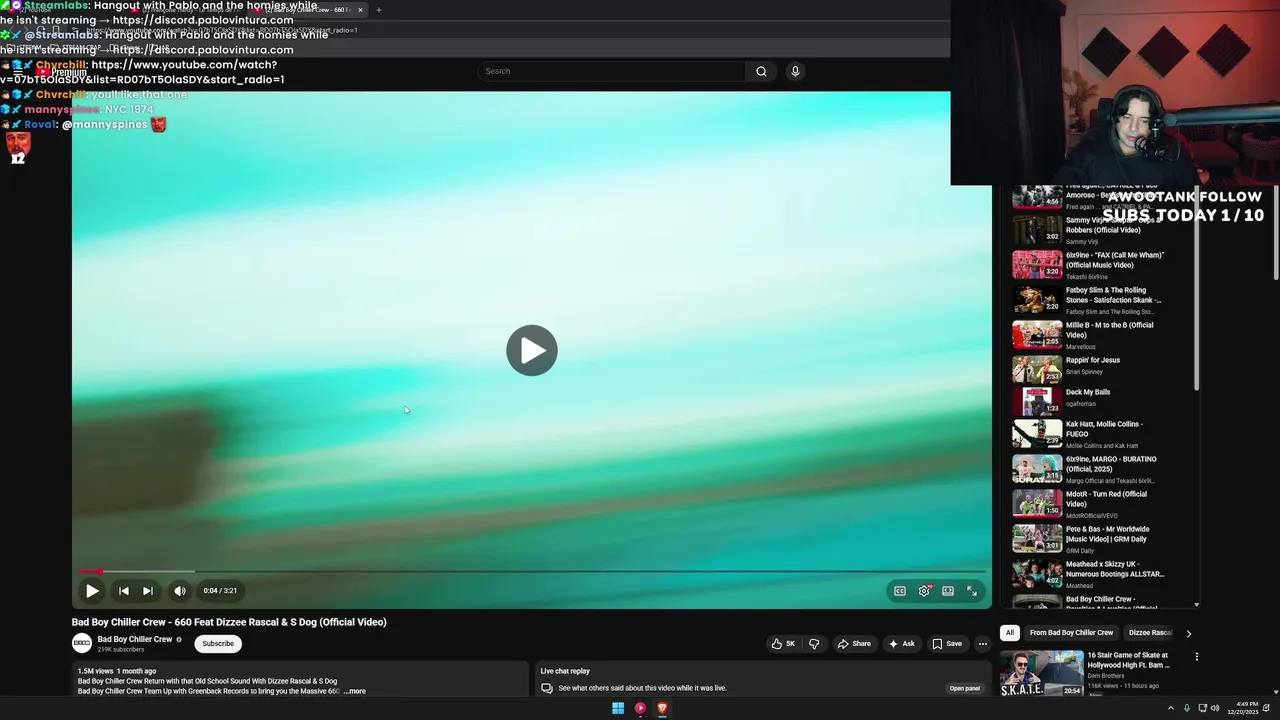Play 6ix9ine, MARGO - BURATINO video

pos(1090,469)
